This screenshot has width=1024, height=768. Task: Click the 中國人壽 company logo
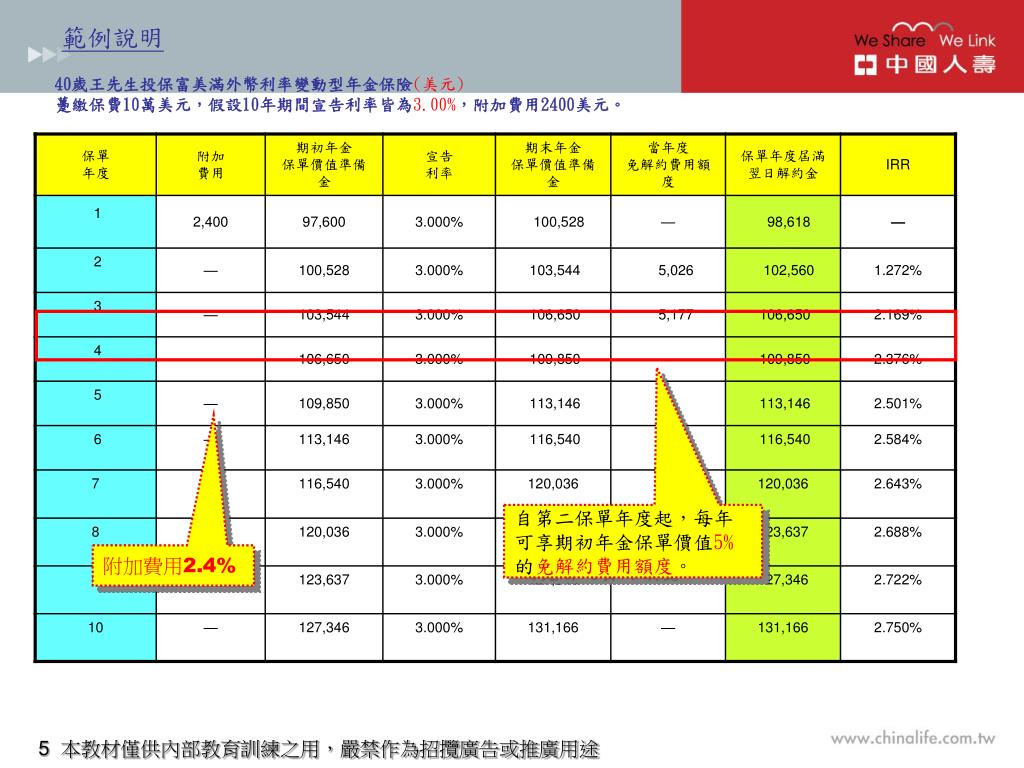coord(925,64)
